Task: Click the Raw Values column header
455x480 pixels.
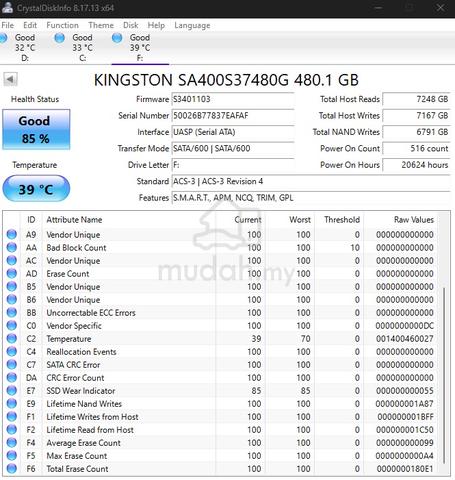Action: [x=414, y=220]
